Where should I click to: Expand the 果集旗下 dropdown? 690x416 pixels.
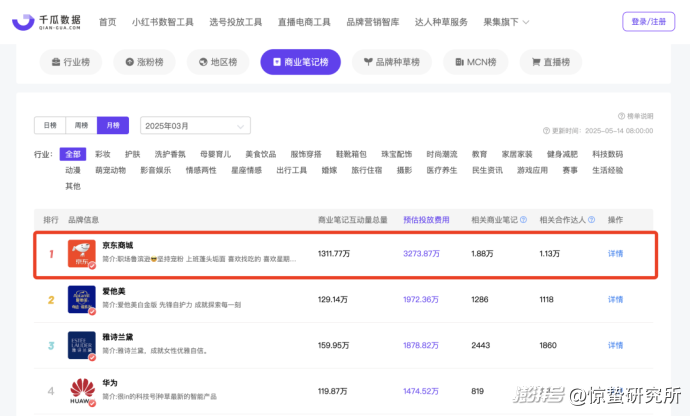pos(506,22)
